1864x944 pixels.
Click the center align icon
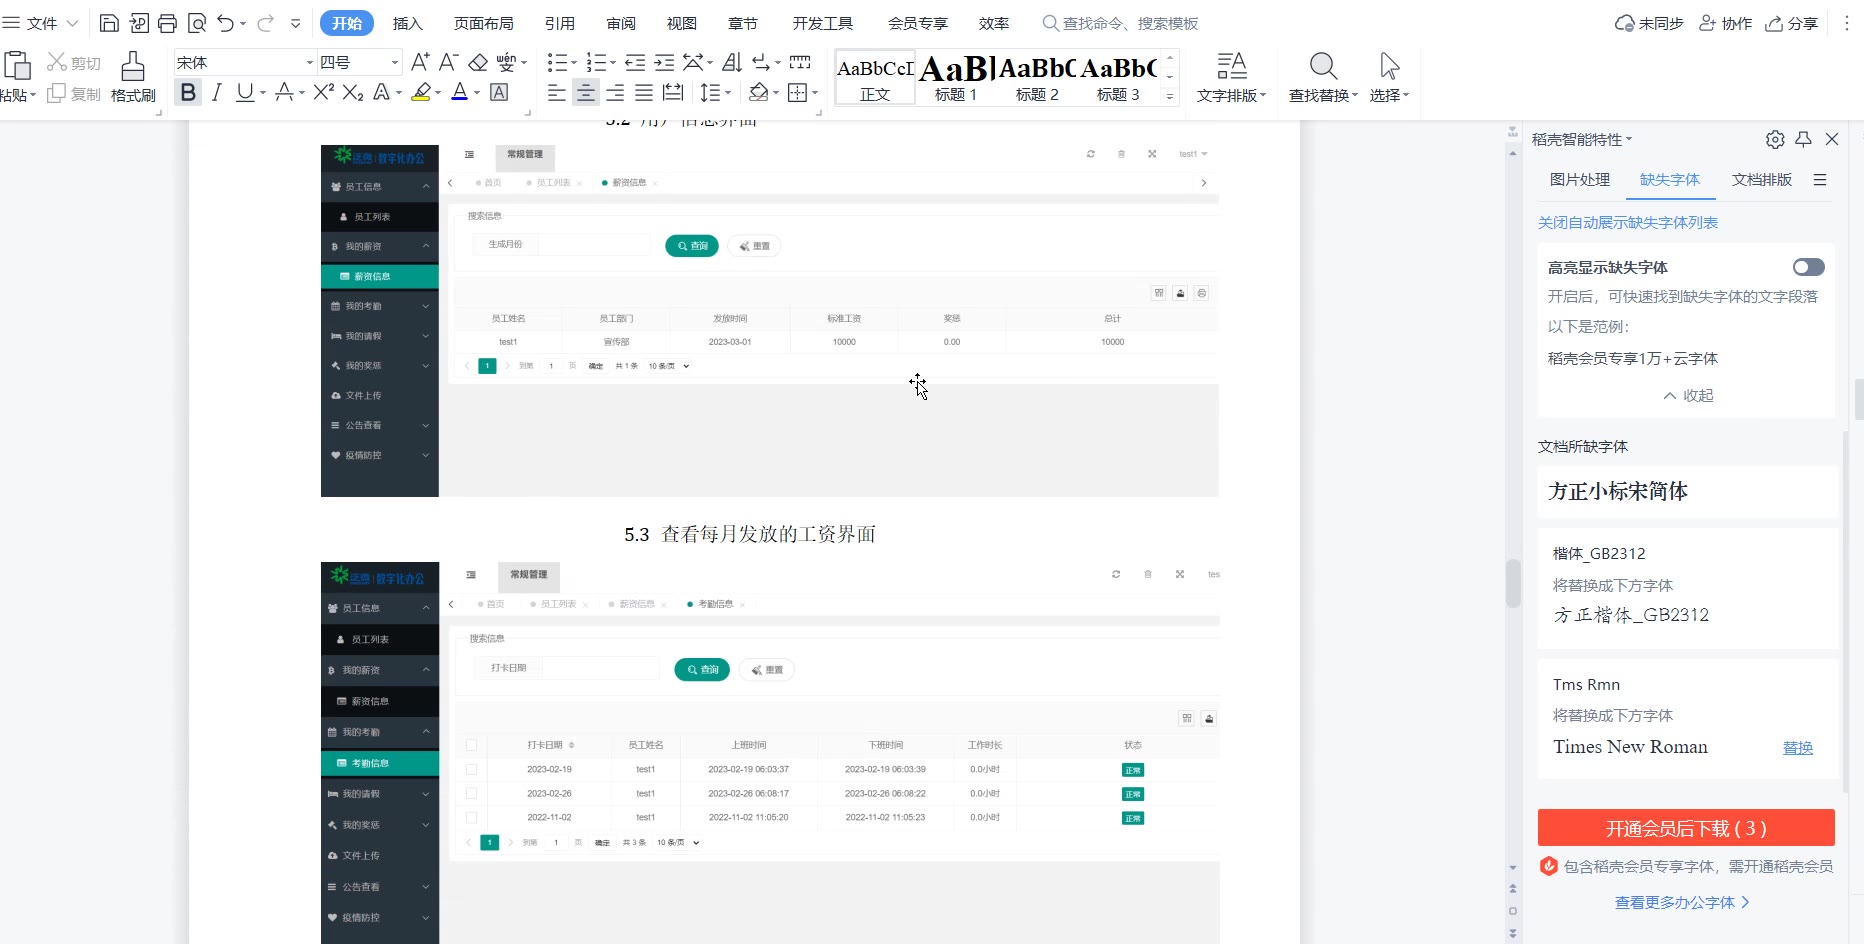coord(586,93)
